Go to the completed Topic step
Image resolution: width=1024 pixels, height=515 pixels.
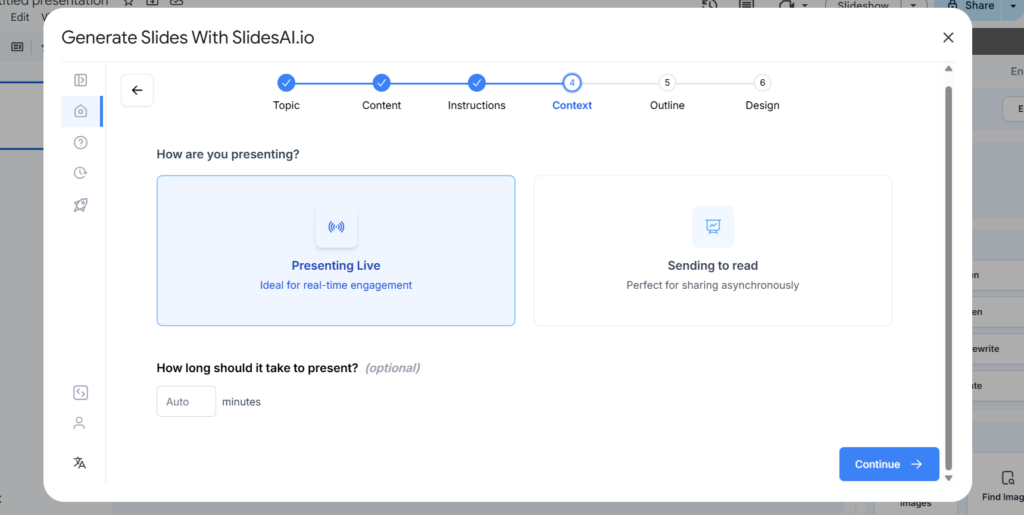click(286, 83)
